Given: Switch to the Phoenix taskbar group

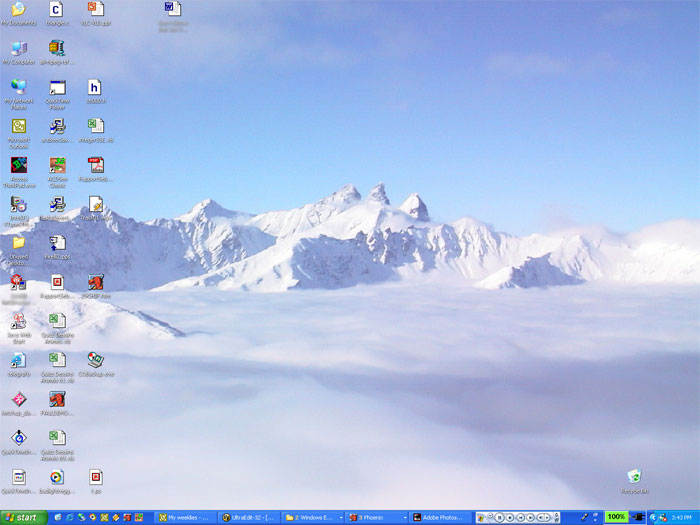Looking at the screenshot, I should click(x=376, y=517).
